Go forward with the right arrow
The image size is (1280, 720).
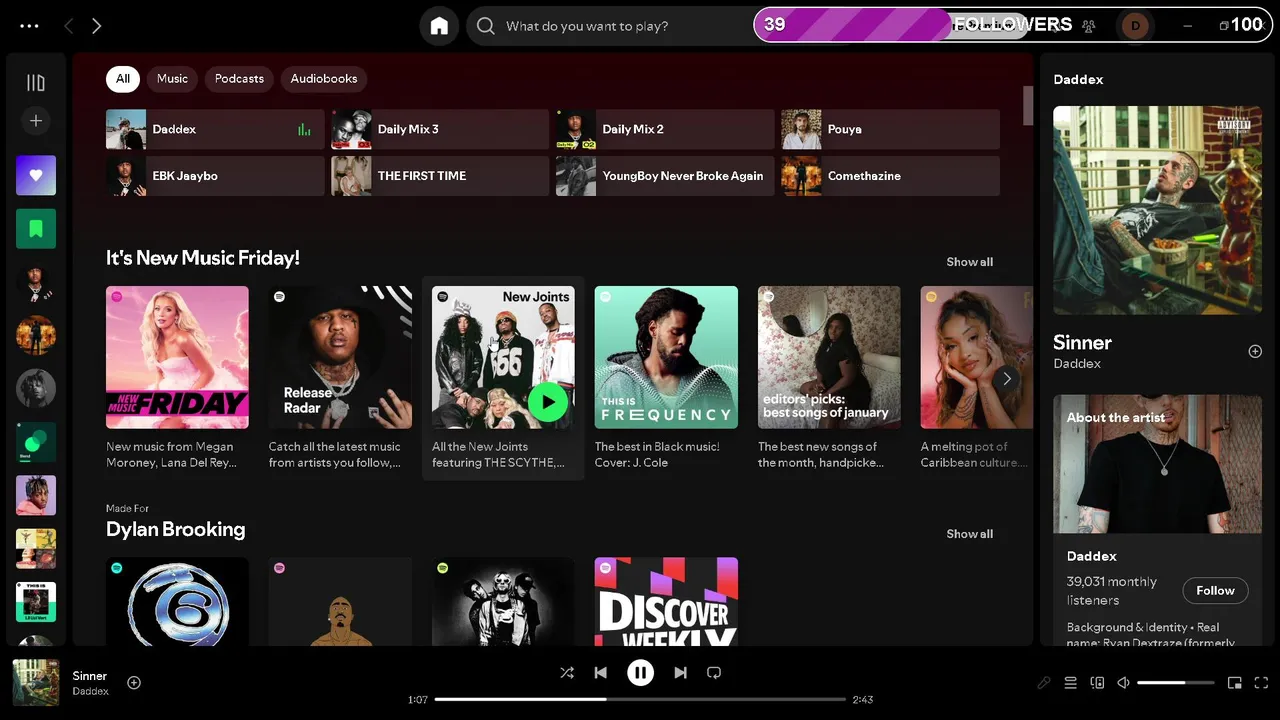pos(96,26)
